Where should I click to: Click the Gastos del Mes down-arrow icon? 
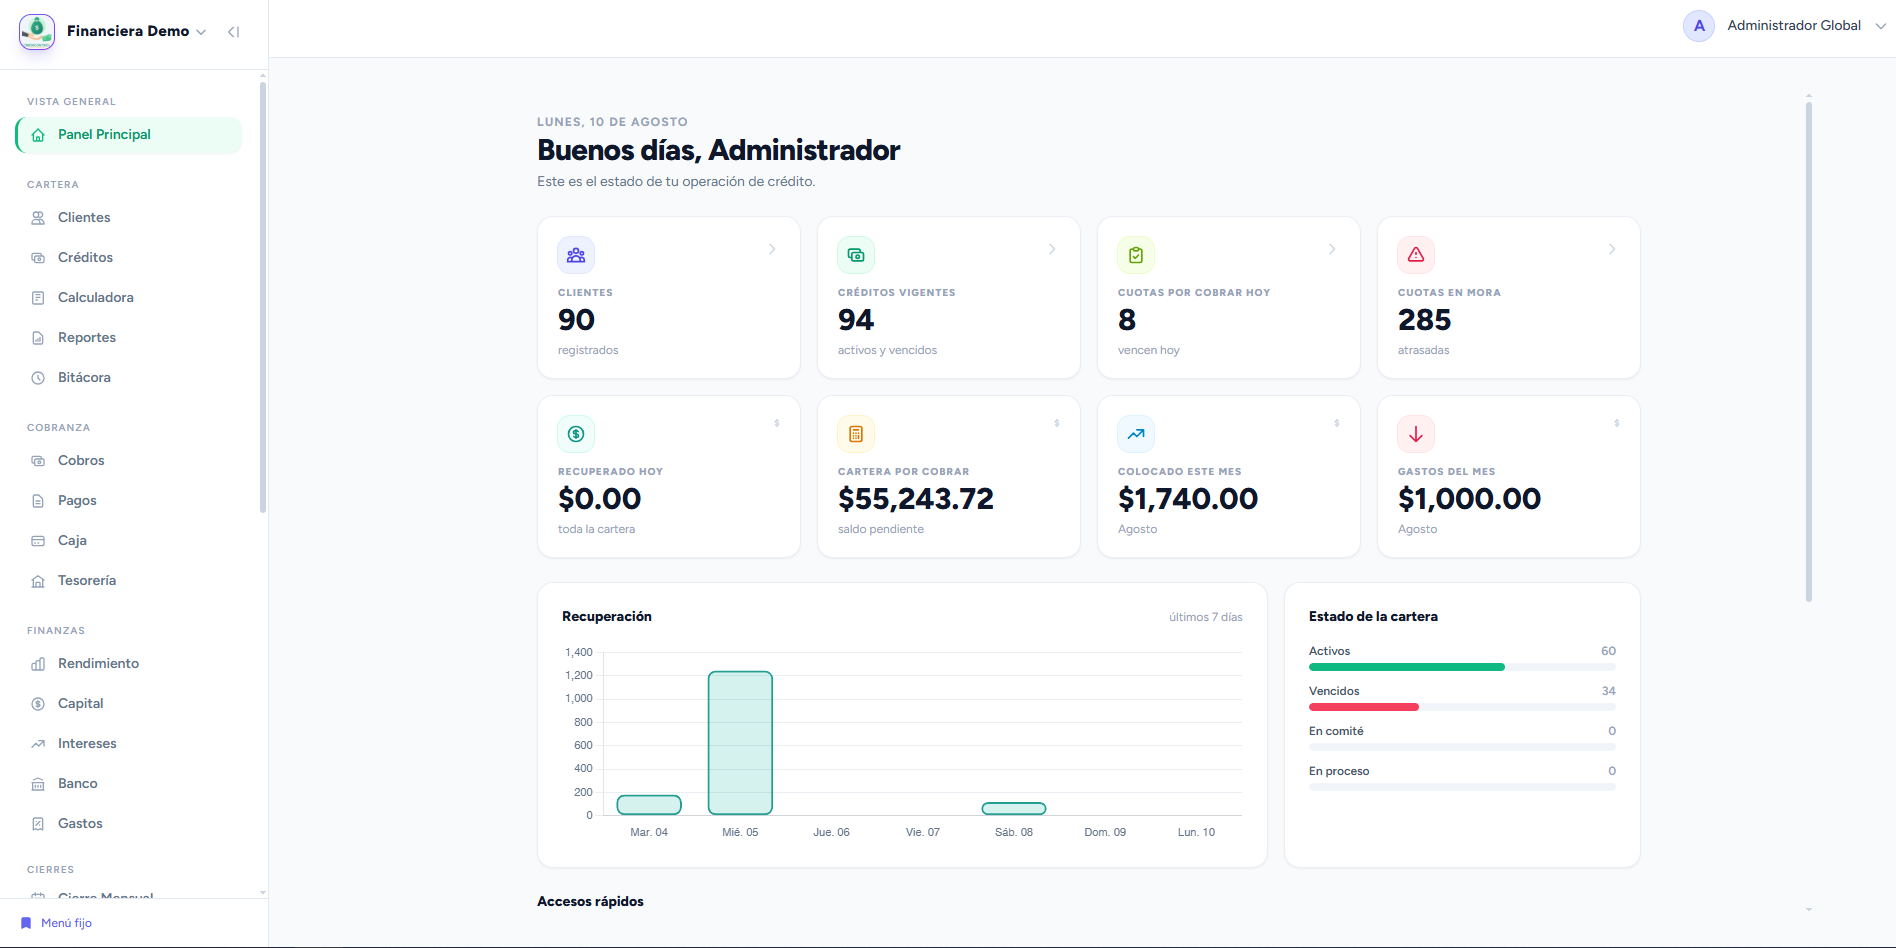[1416, 434]
